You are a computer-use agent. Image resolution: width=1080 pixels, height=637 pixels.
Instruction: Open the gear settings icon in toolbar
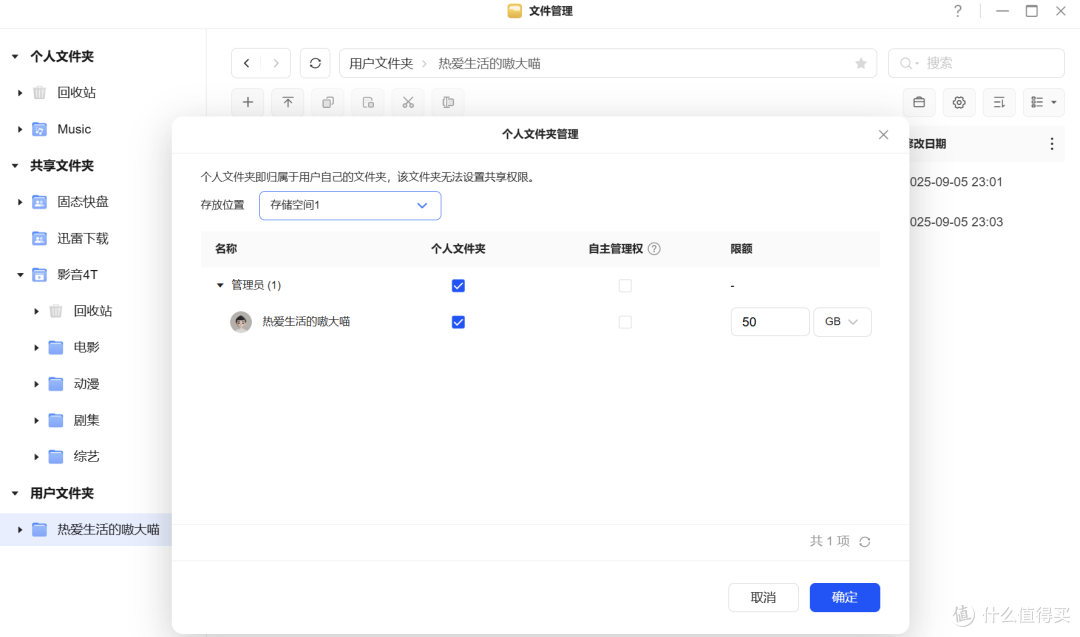coord(959,103)
